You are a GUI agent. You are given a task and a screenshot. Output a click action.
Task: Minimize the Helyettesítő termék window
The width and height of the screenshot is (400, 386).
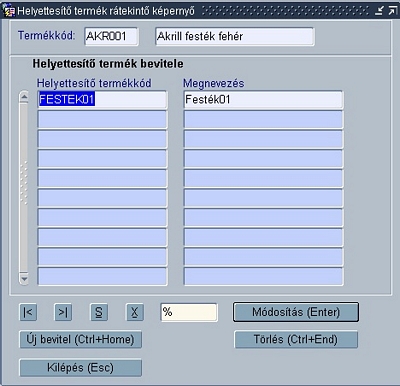click(x=379, y=11)
